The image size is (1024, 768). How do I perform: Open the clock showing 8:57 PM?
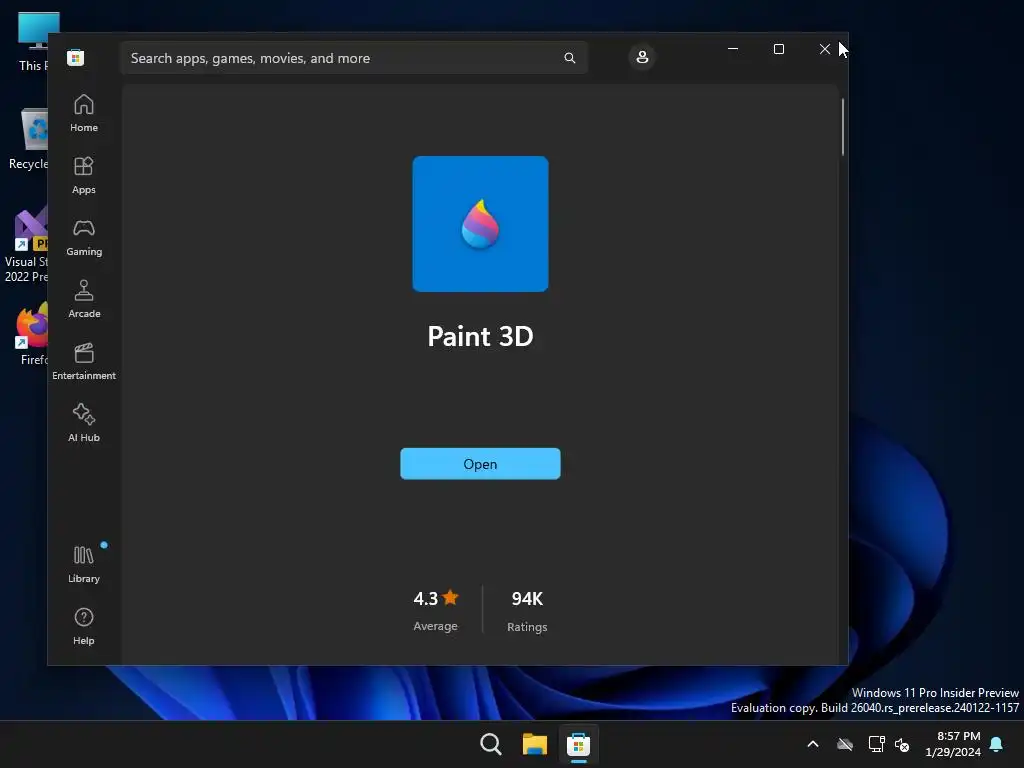point(953,744)
